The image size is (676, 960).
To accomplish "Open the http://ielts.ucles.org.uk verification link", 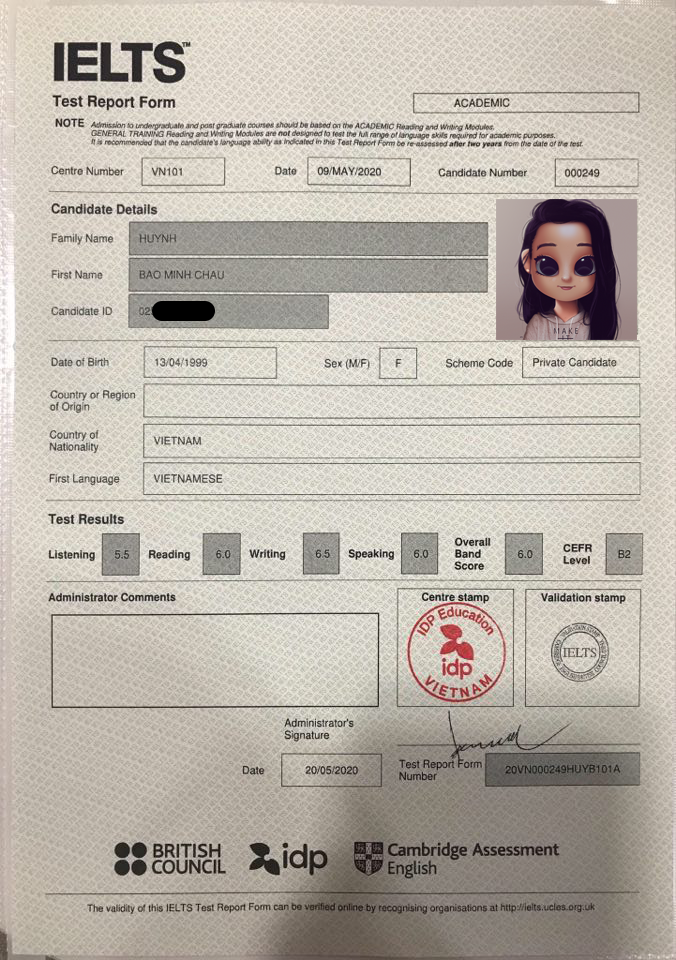I will click(547, 907).
